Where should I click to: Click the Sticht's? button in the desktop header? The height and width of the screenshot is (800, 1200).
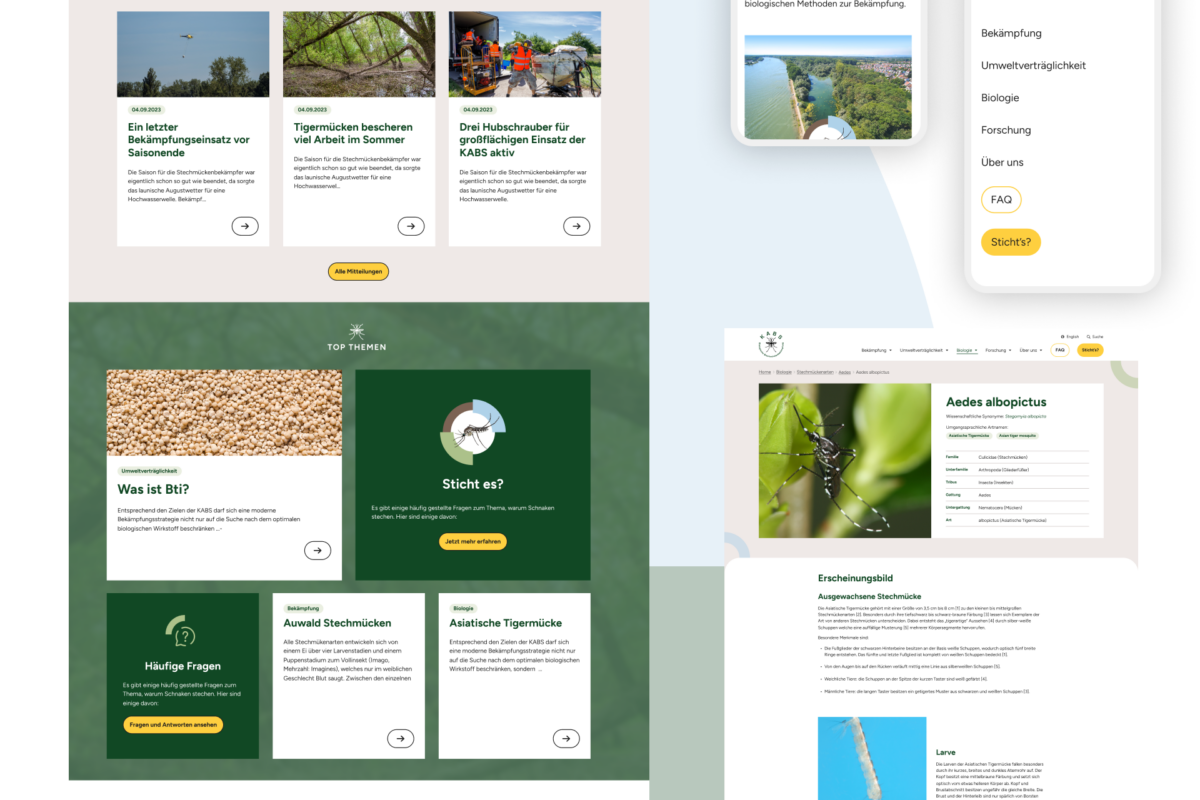click(1090, 350)
